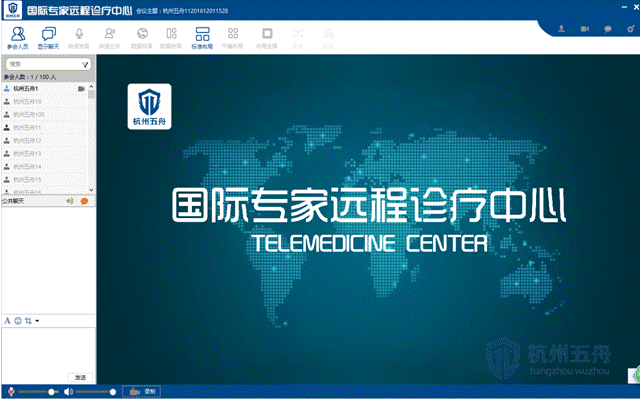640x399 pixels.
Task: Toggle the muted microphone icon in status bar
Action: pyautogui.click(x=11, y=392)
